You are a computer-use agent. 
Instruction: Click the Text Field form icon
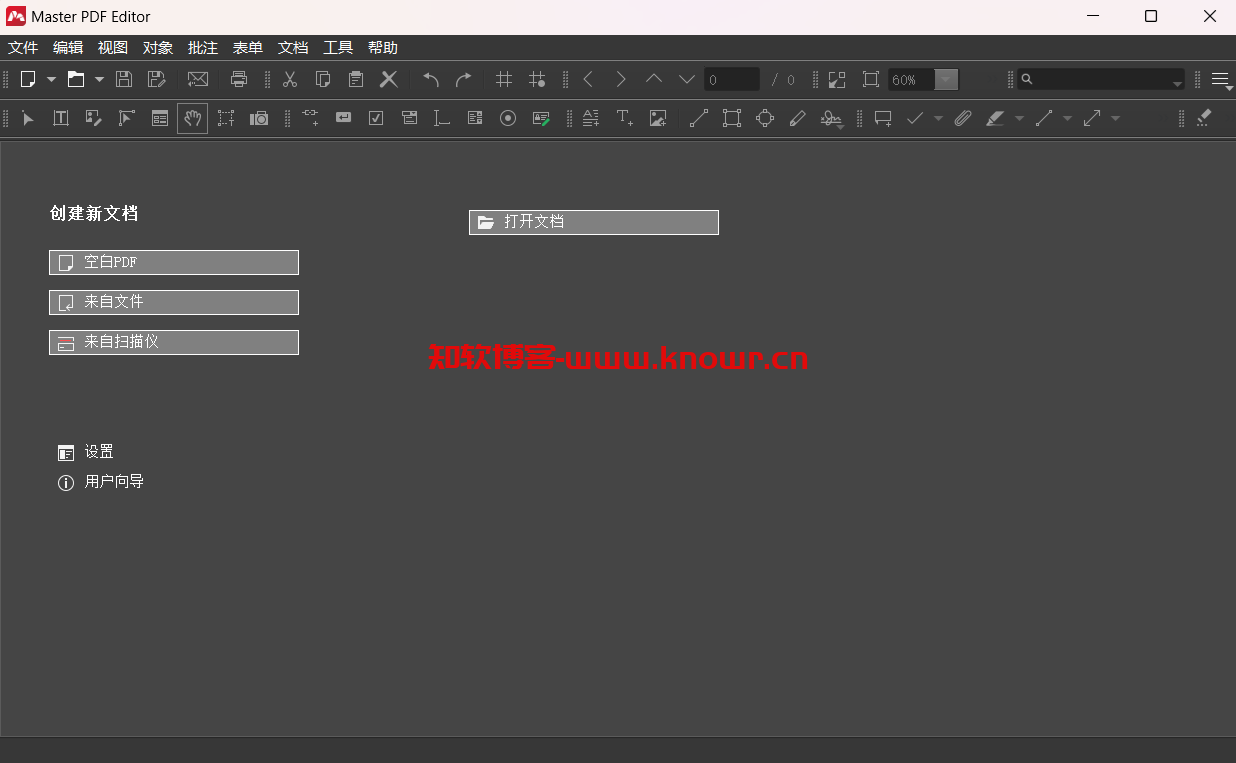[442, 118]
